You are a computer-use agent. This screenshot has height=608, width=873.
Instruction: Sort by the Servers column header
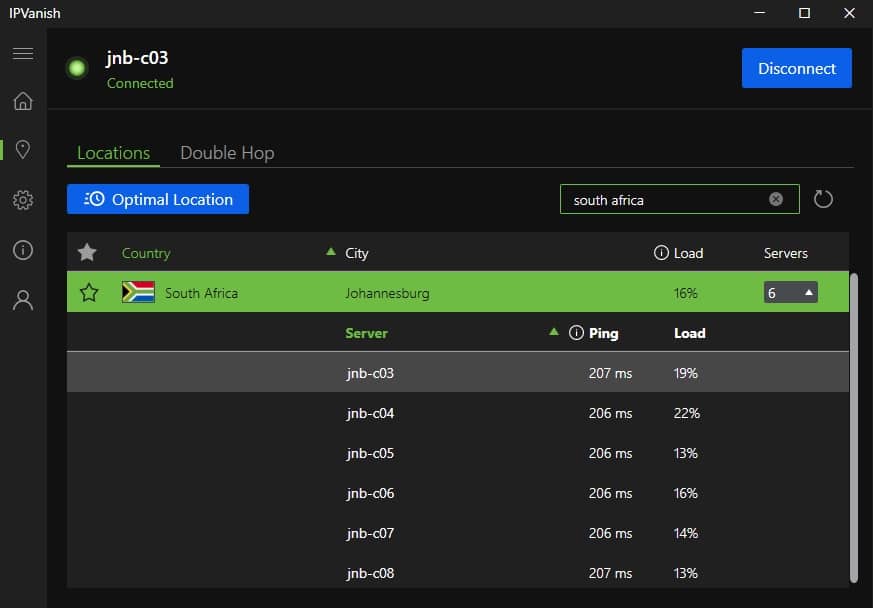pyautogui.click(x=786, y=253)
